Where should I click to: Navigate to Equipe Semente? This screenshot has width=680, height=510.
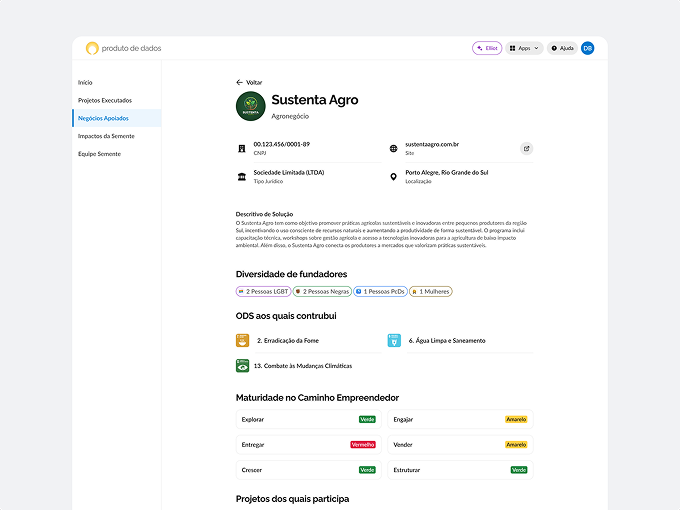99,154
